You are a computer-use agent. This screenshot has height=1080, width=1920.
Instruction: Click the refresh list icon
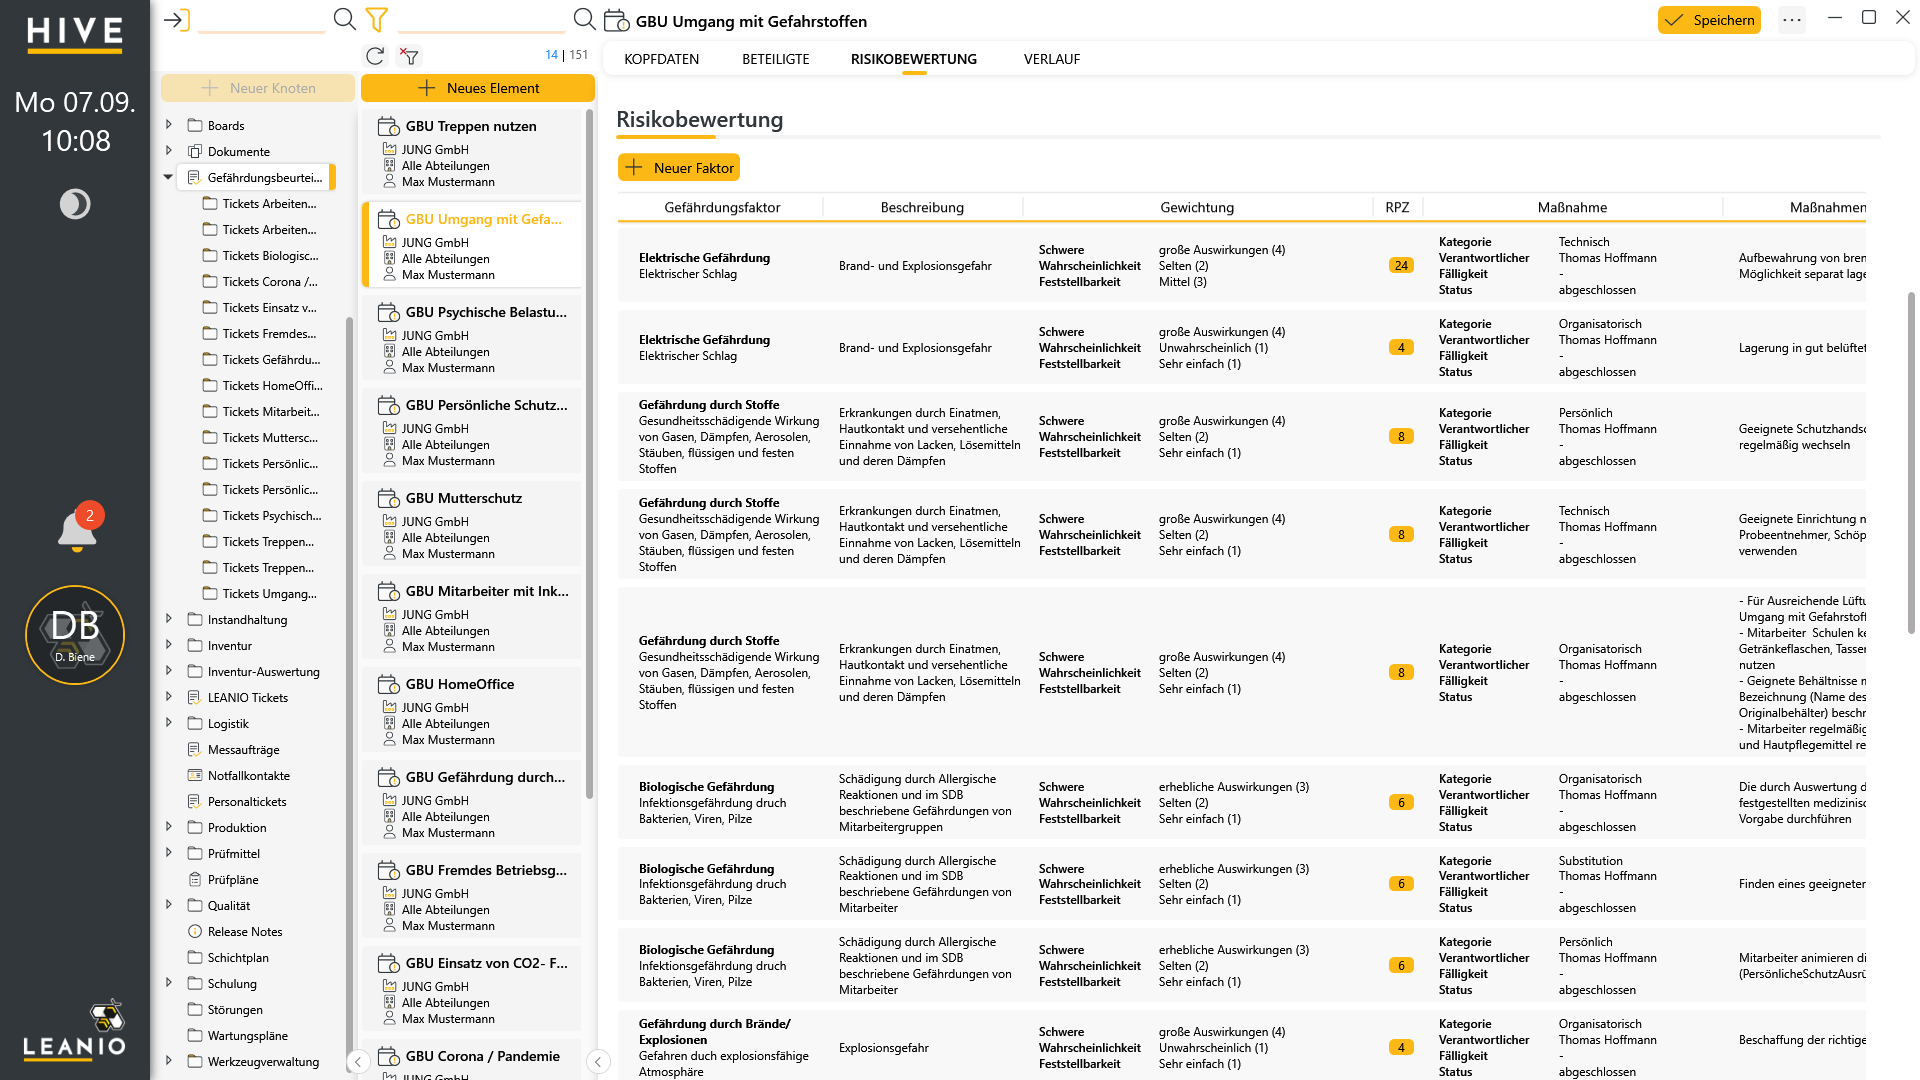375,56
